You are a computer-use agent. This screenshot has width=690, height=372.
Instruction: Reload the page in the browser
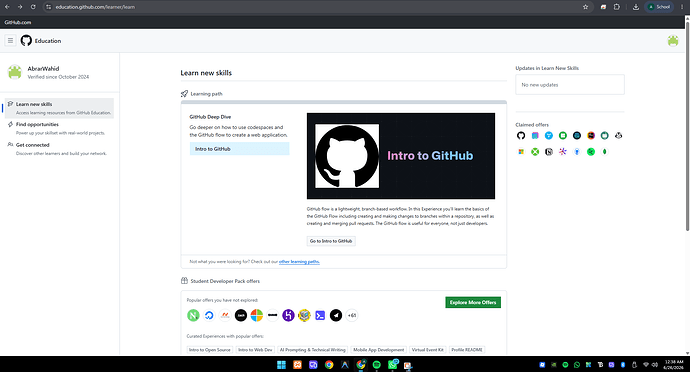33,7
